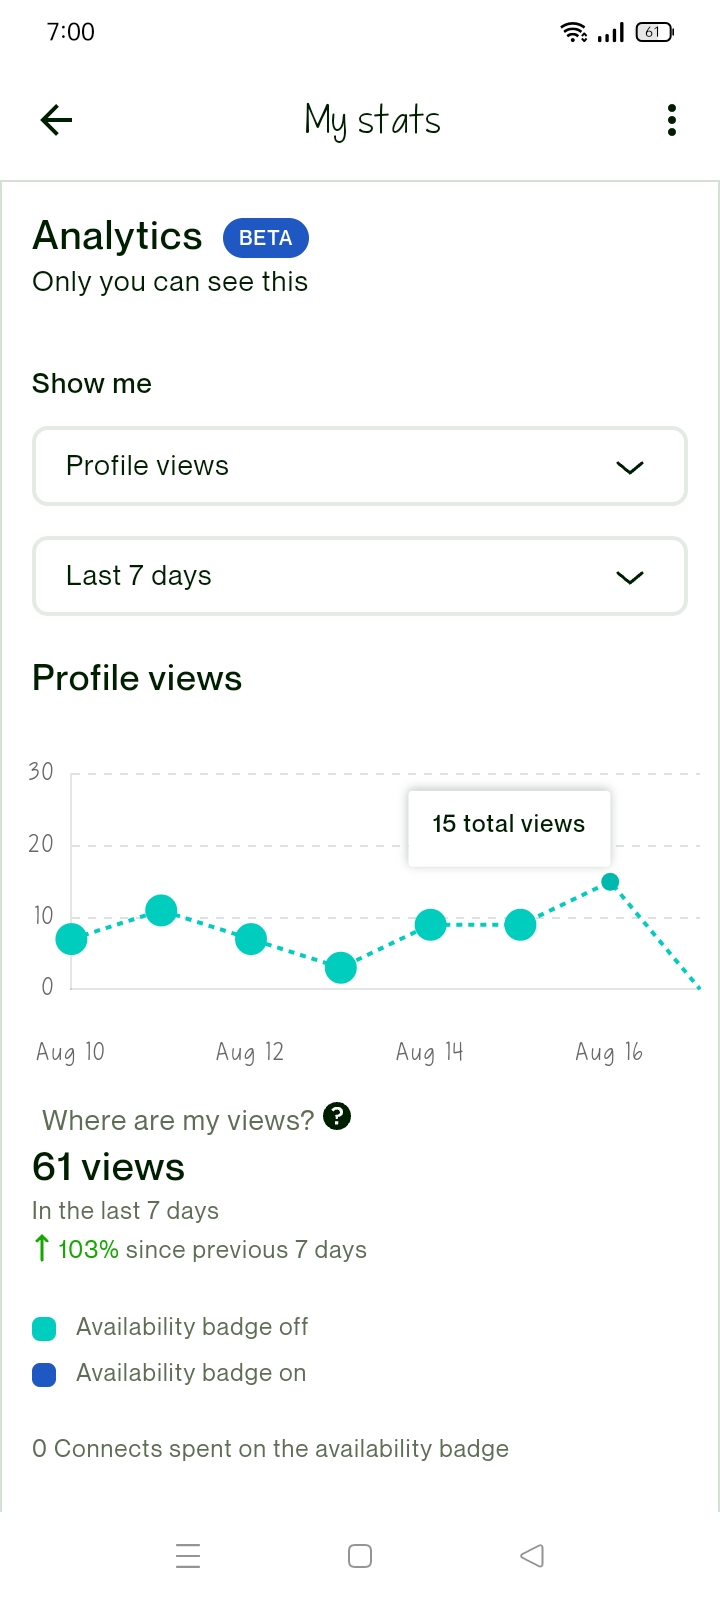This screenshot has width=720, height=1600.
Task: Tap the Availability badge off teal swatch
Action: (44, 1328)
